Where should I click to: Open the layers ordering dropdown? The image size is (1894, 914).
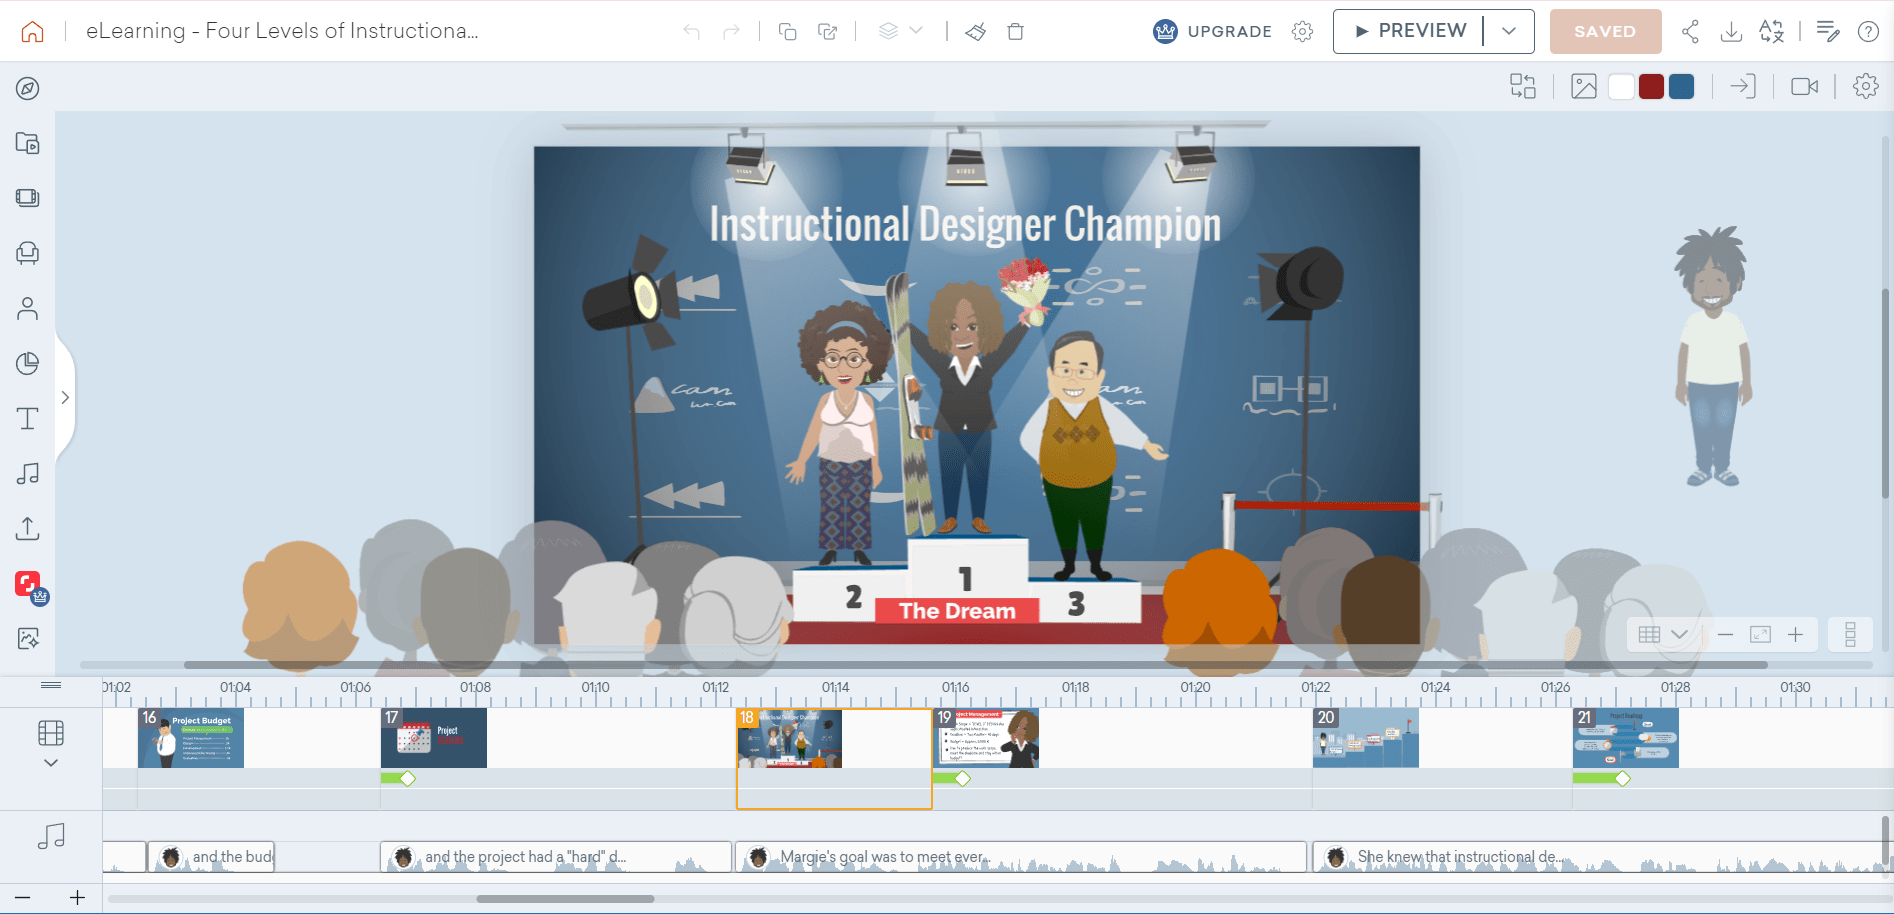(x=900, y=31)
